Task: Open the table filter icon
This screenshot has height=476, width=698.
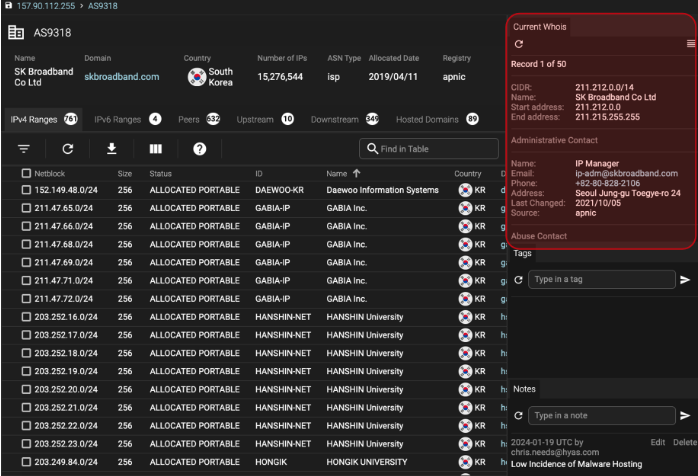Action: point(25,149)
